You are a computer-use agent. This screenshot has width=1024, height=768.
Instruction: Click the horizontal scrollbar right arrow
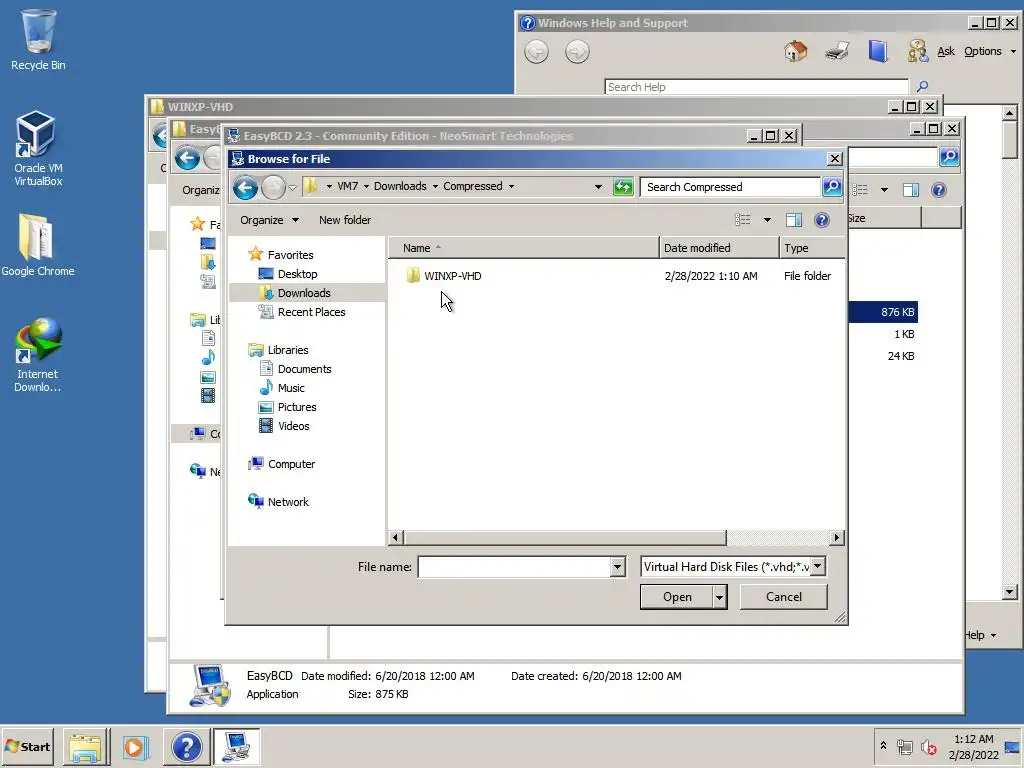(837, 537)
